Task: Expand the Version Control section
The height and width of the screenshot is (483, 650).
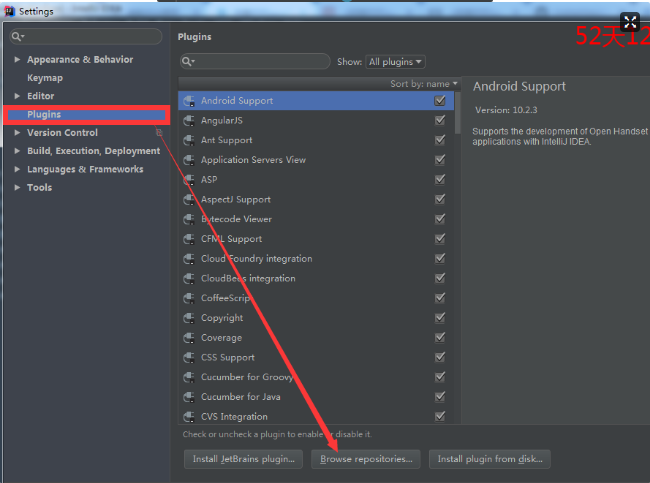Action: click(17, 132)
